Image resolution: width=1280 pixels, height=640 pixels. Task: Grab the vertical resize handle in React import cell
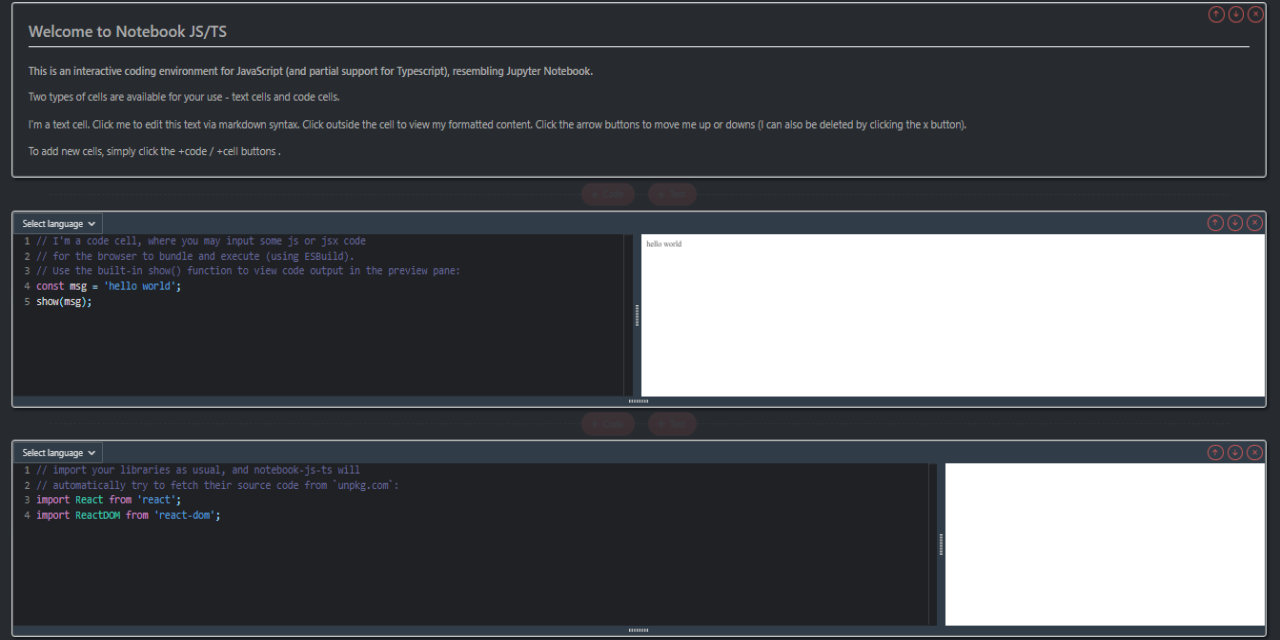click(x=941, y=545)
